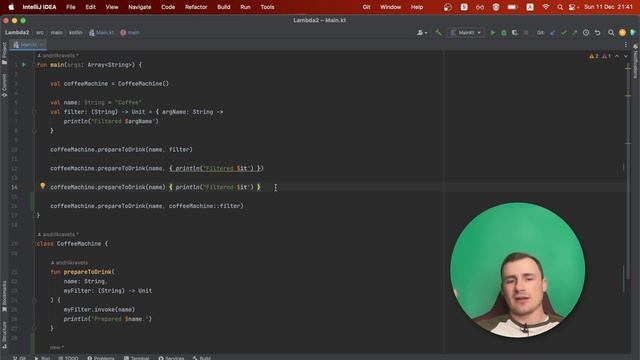640x360 pixels.
Task: Close the Main.kt editor tab
Action: pyautogui.click(x=42, y=44)
